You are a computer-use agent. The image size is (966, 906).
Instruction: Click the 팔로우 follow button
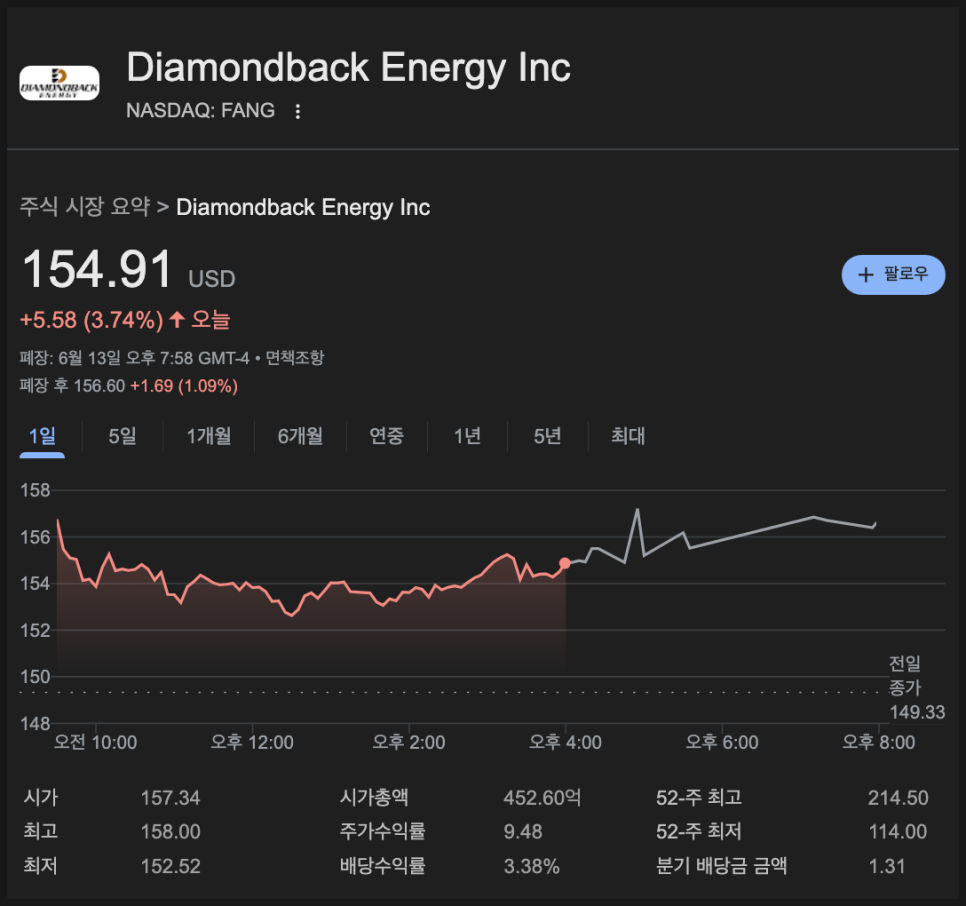(893, 275)
